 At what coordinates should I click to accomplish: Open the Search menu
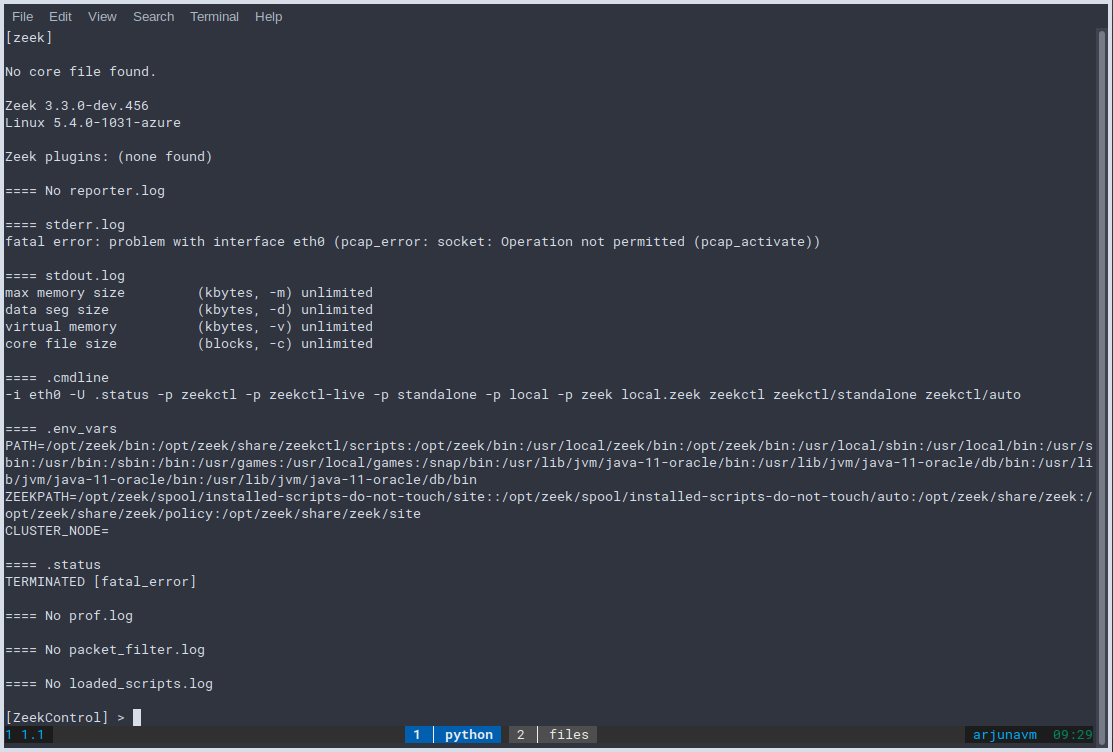pos(153,16)
